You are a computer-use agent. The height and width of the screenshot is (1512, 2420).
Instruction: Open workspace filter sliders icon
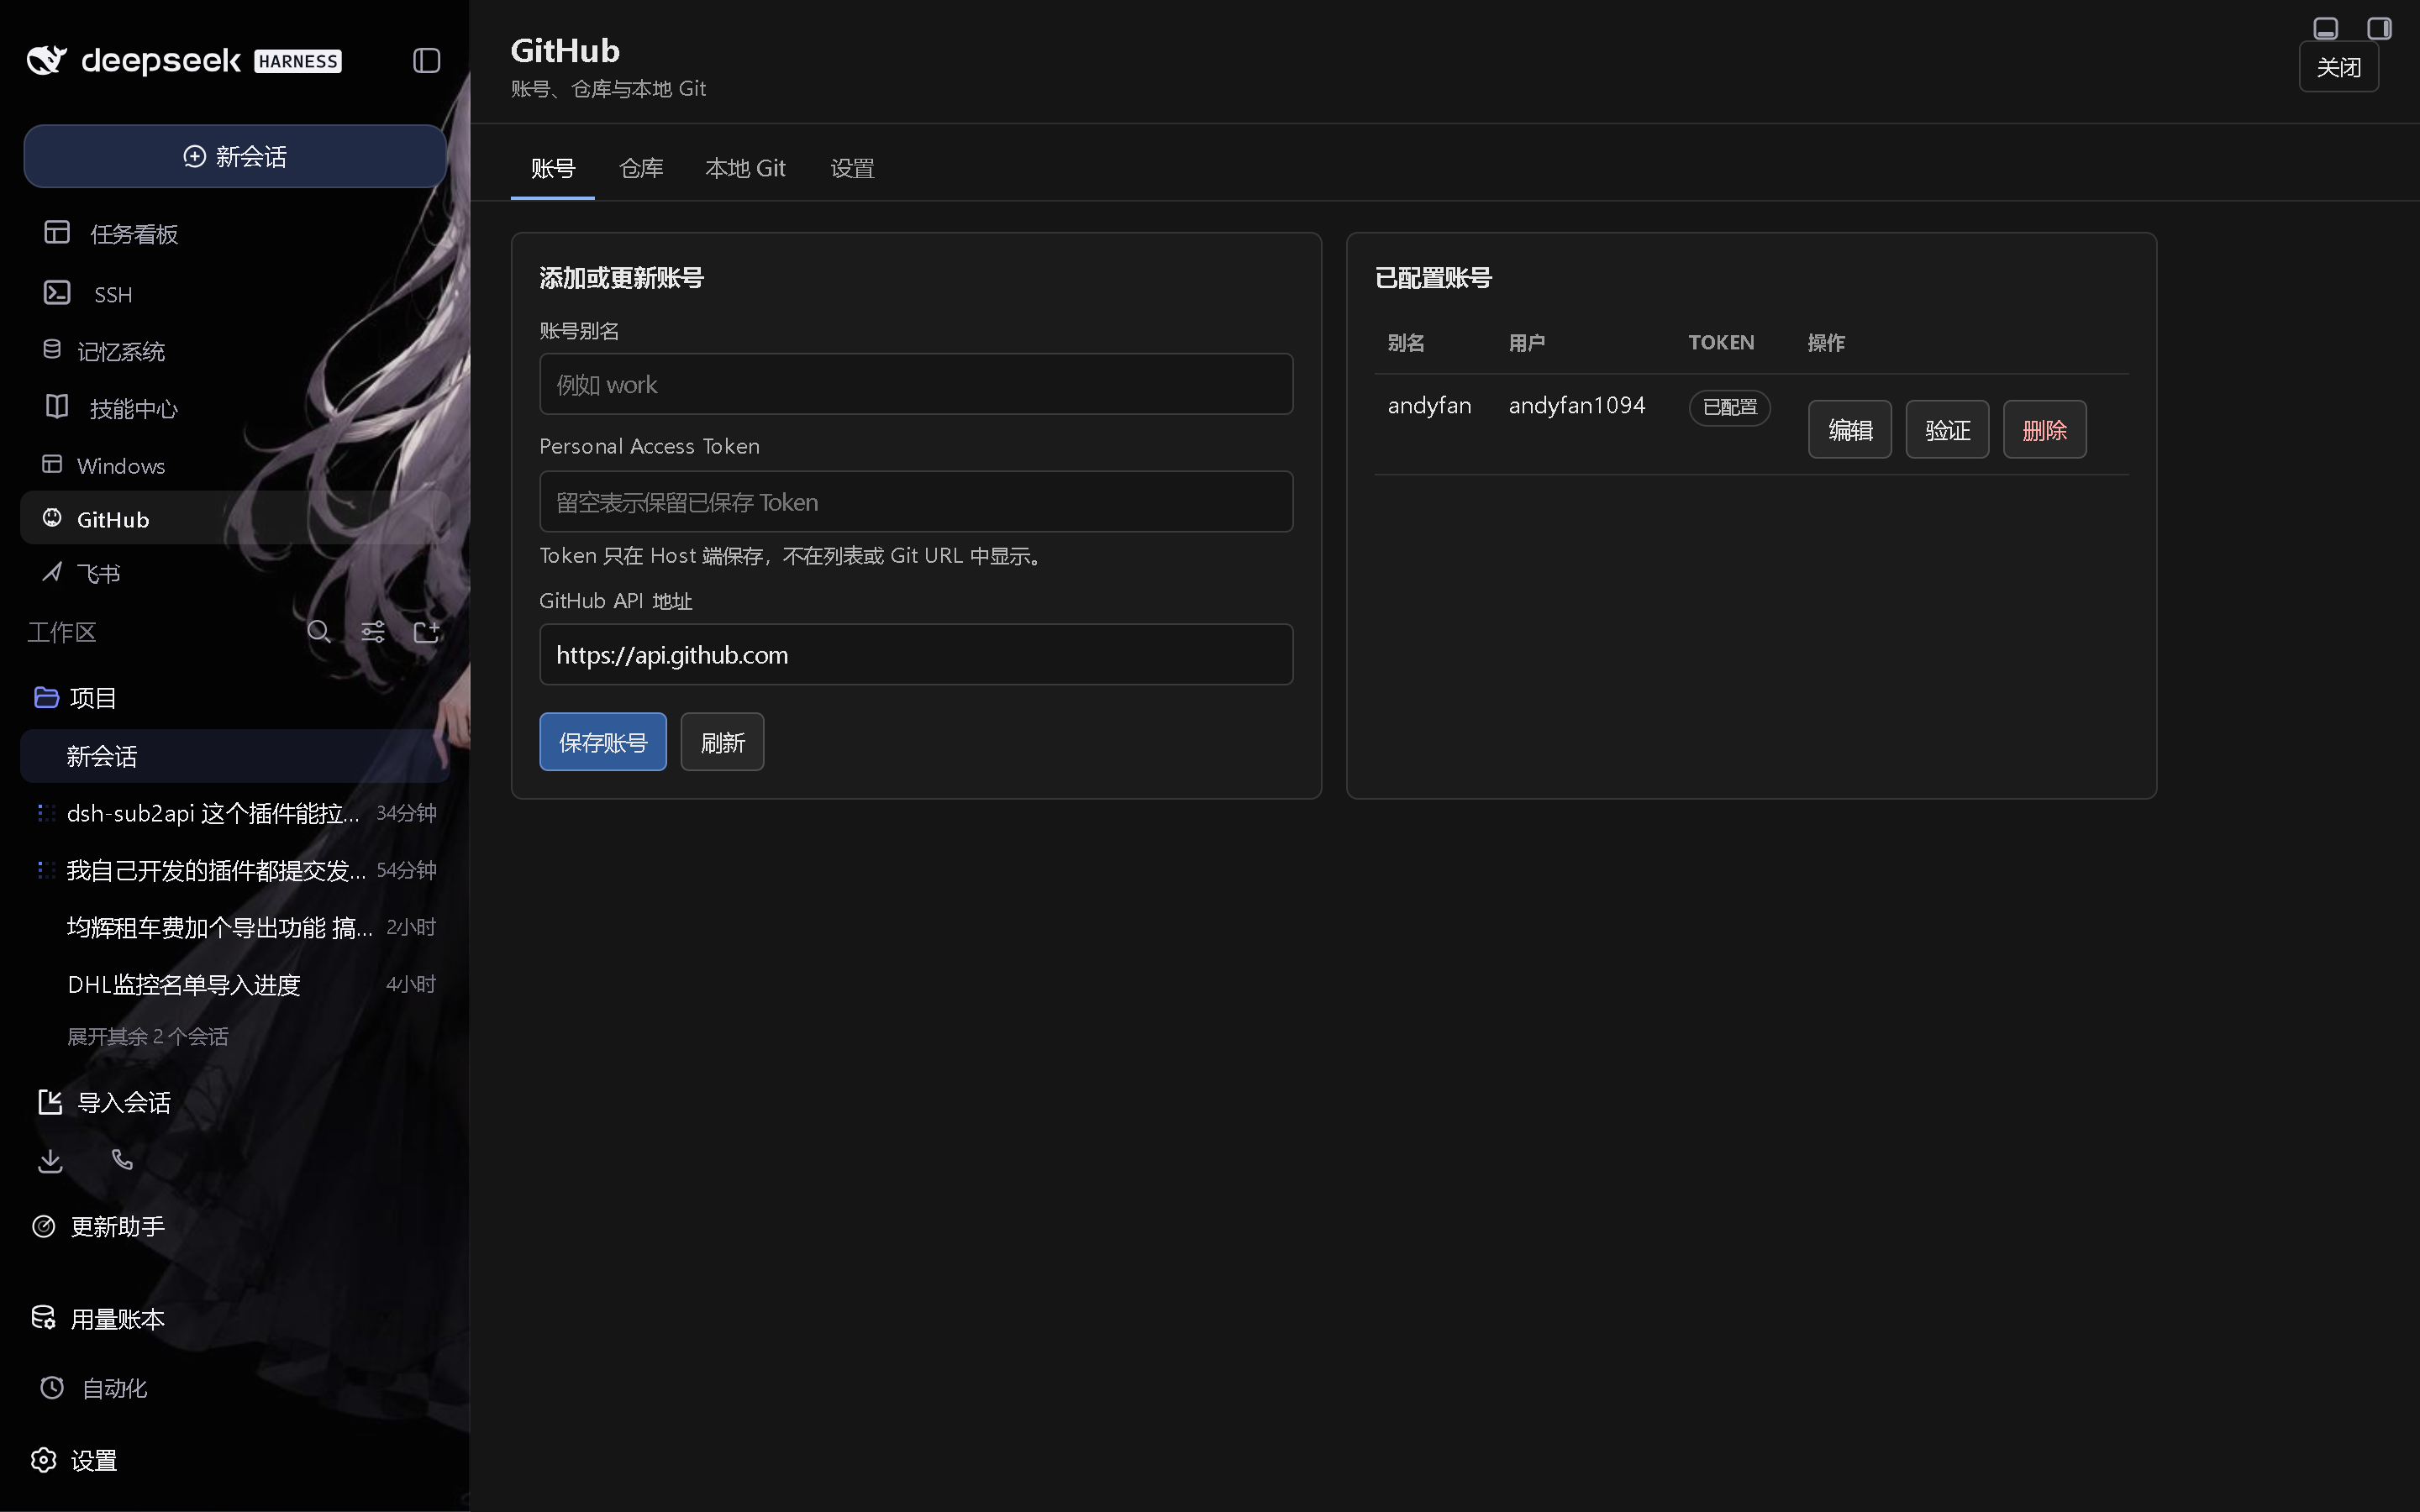pos(373,631)
